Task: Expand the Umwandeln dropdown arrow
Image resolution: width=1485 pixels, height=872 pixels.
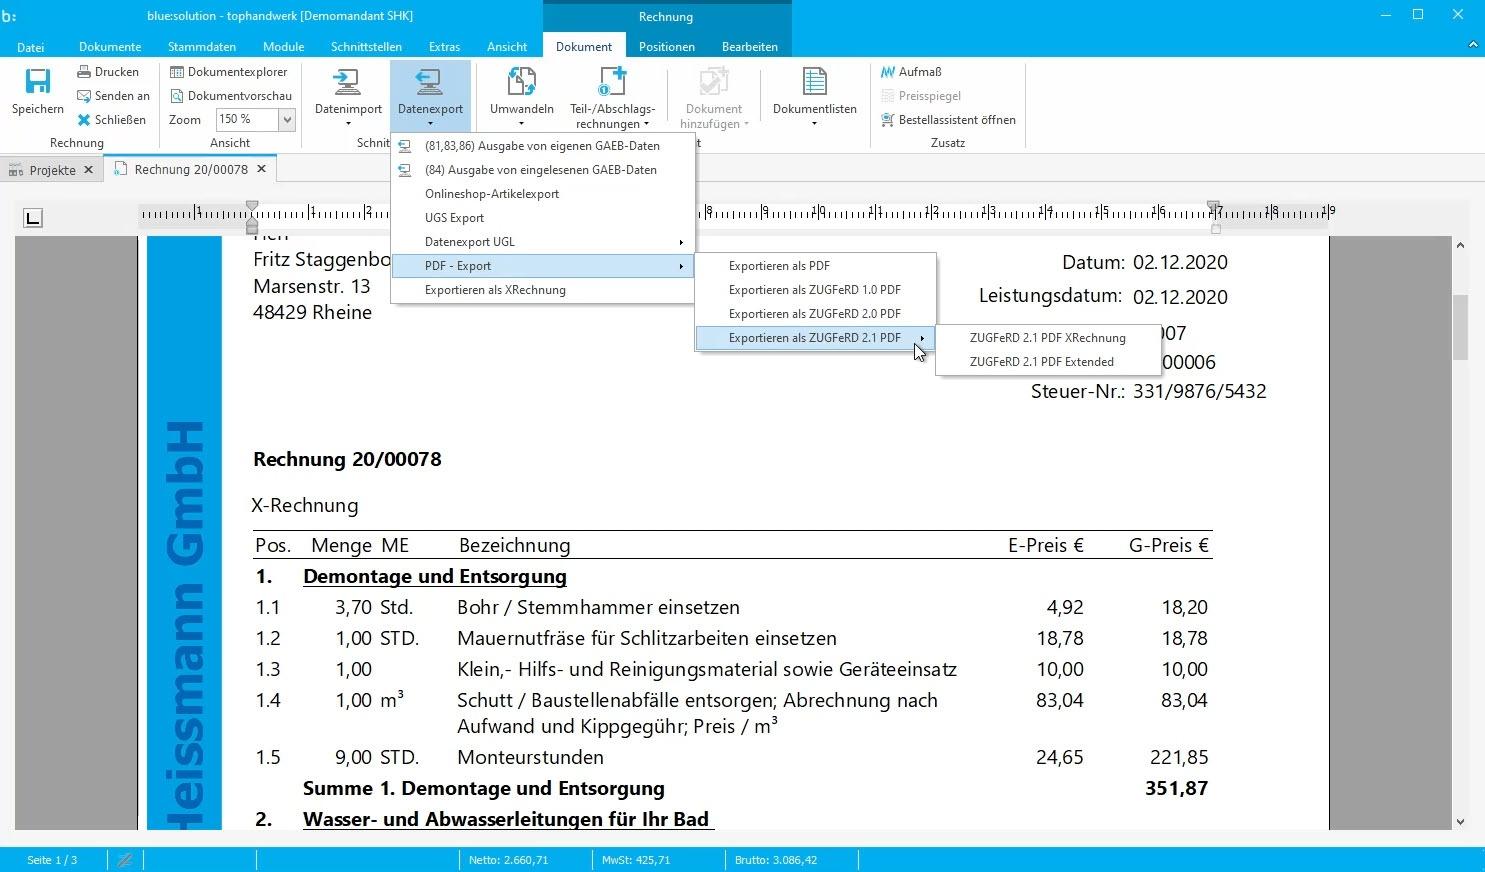Action: pos(521,124)
